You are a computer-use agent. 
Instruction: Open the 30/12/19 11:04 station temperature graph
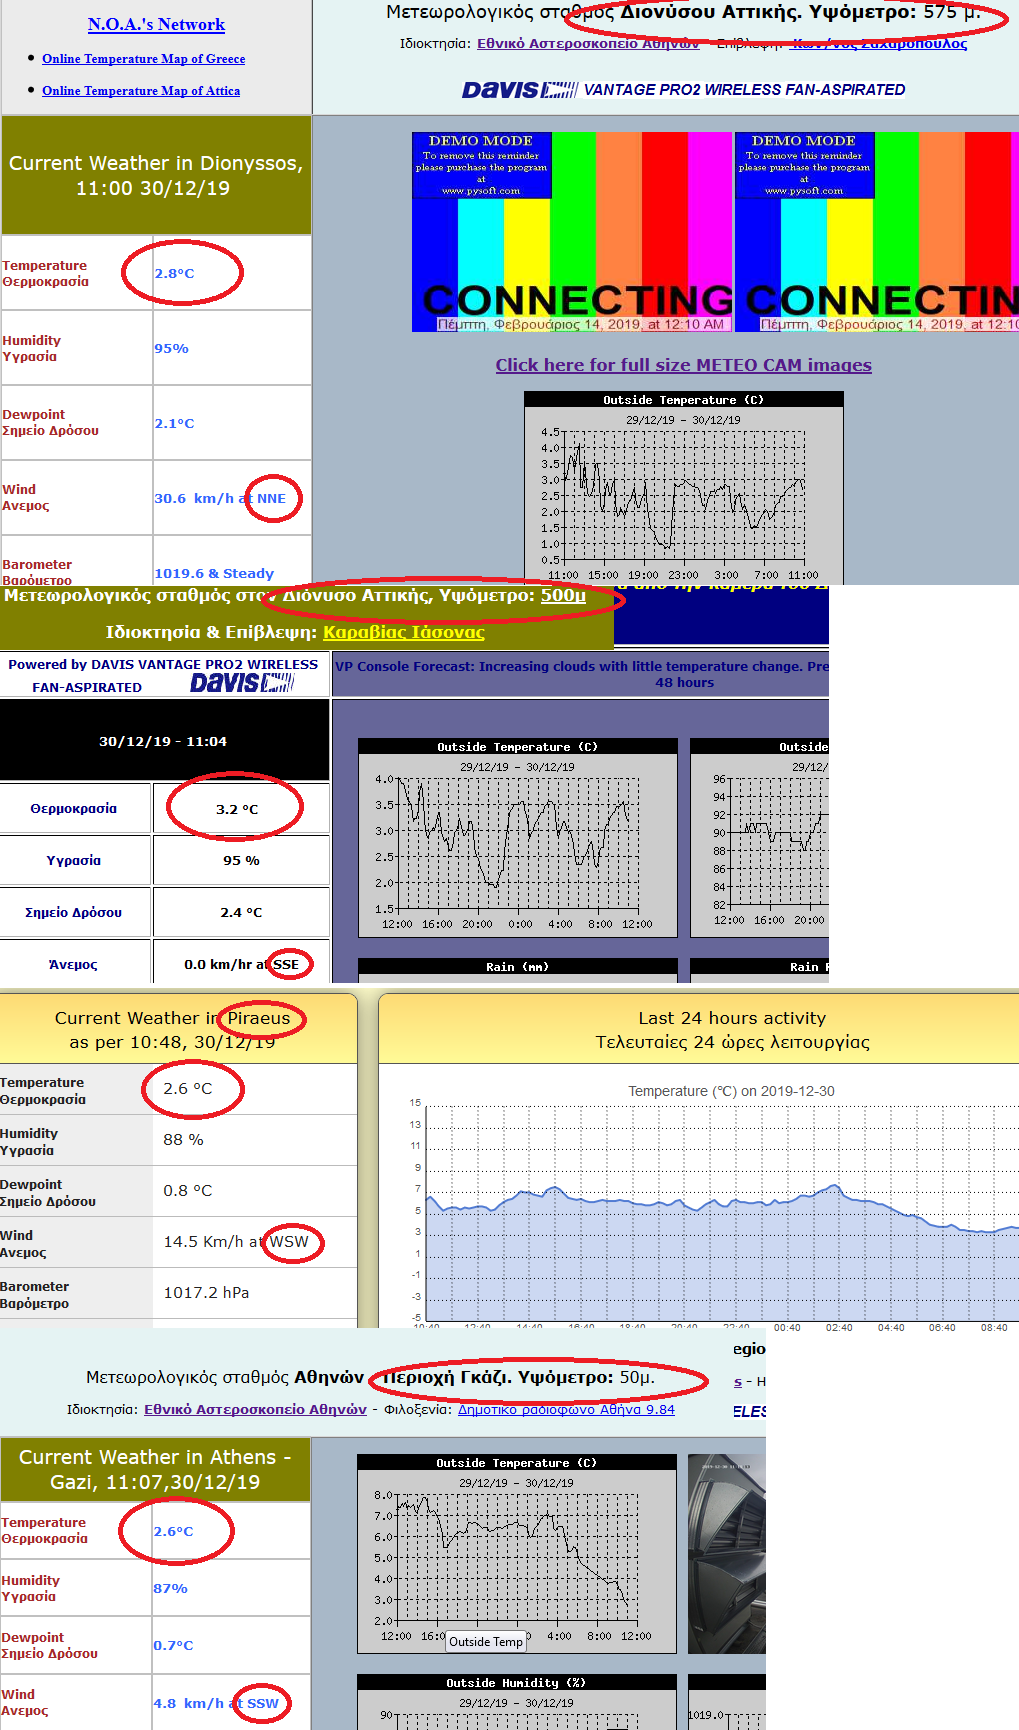pos(517,838)
